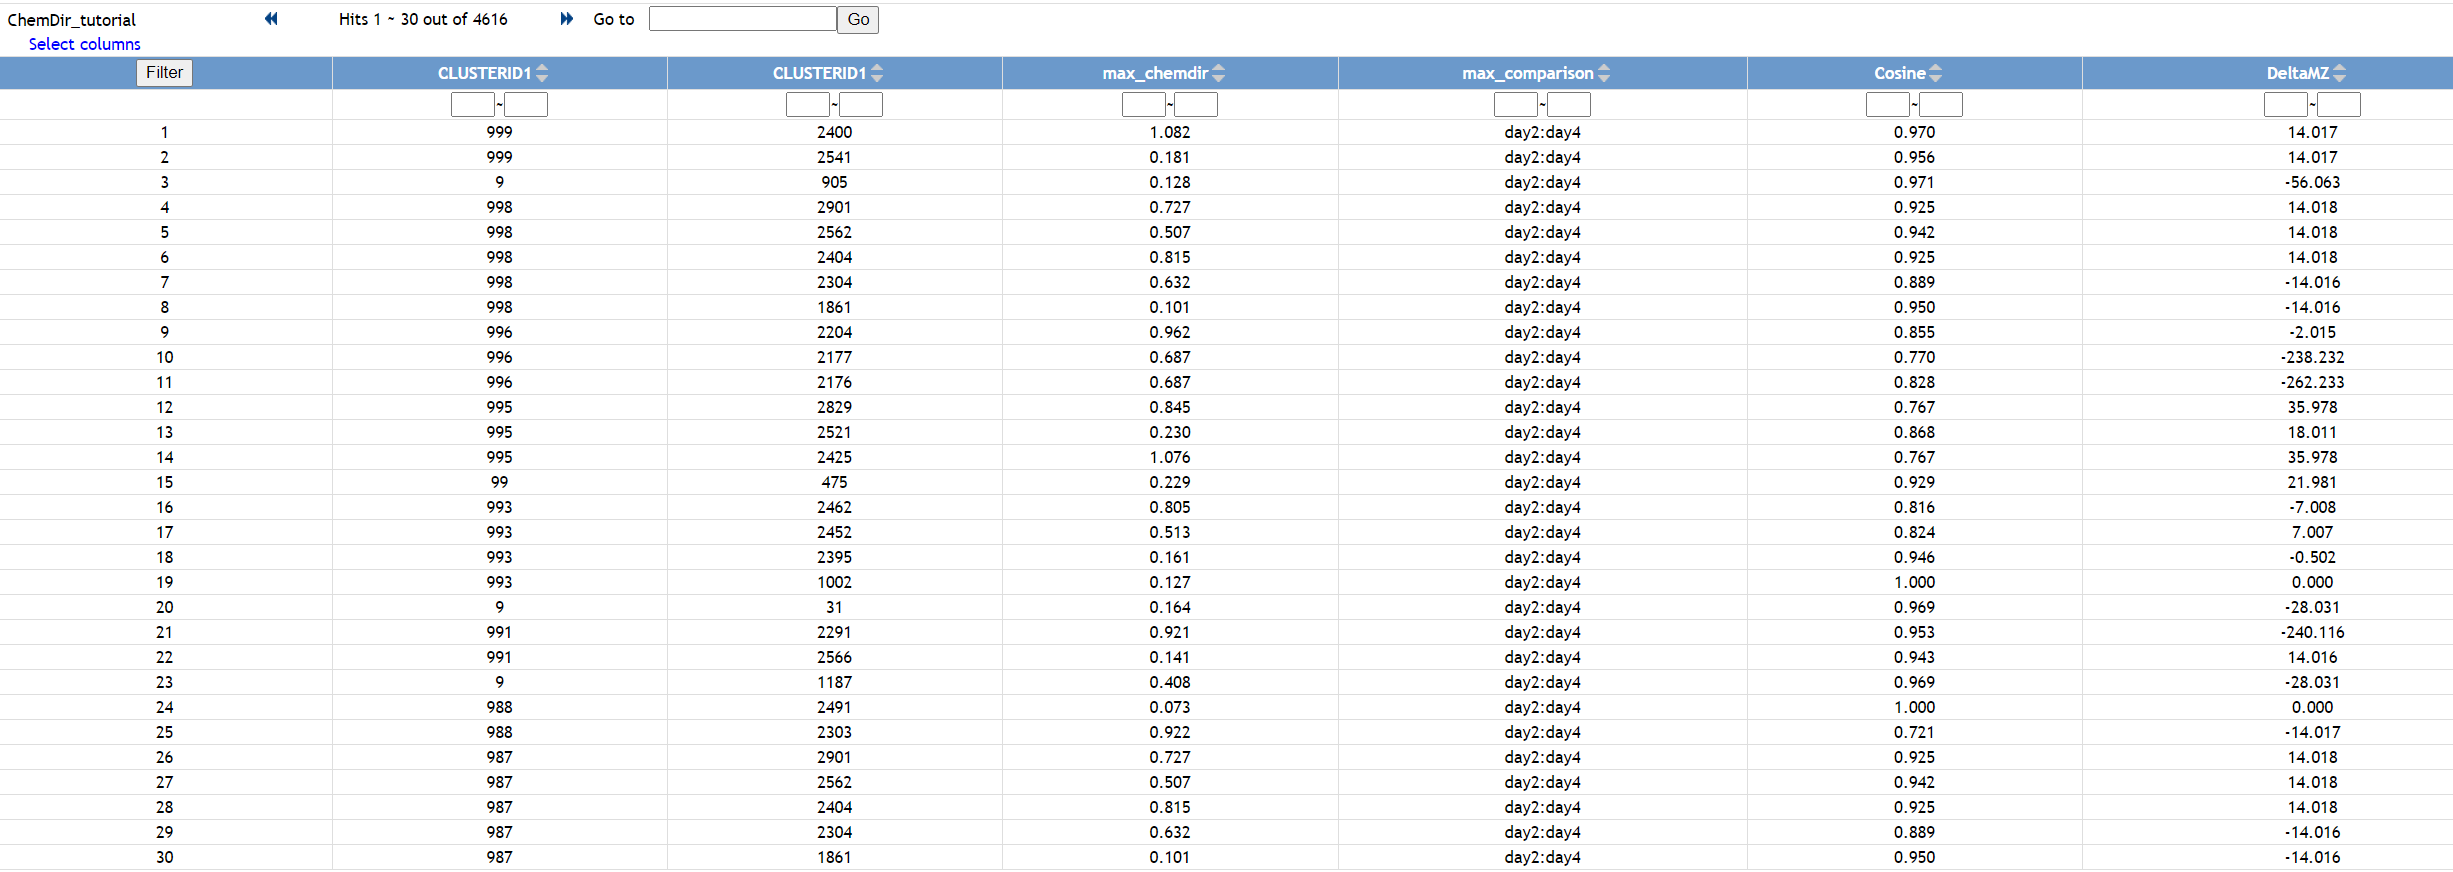The height and width of the screenshot is (872, 2453).
Task: Click max_chemdir maximum filter box
Action: [1196, 105]
